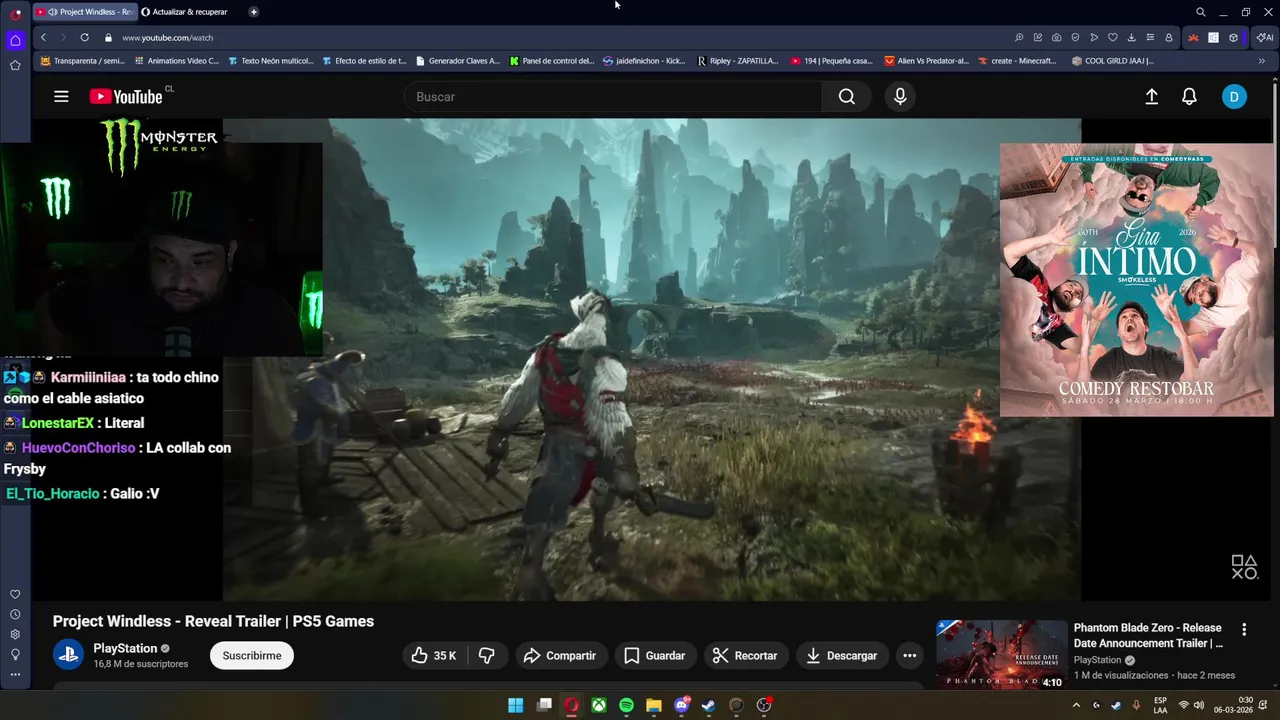This screenshot has width=1280, height=720.
Task: Open more actions ellipsis beside Descargar
Action: tap(909, 656)
